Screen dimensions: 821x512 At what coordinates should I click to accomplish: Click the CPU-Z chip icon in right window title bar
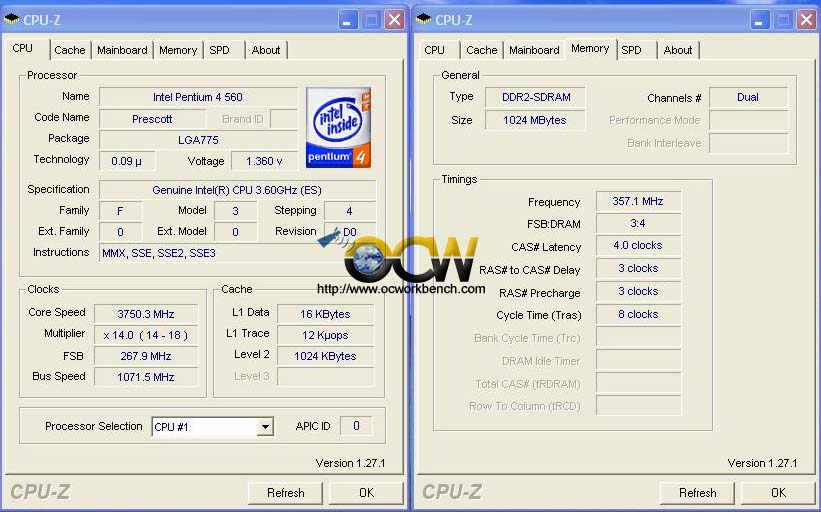tap(424, 20)
